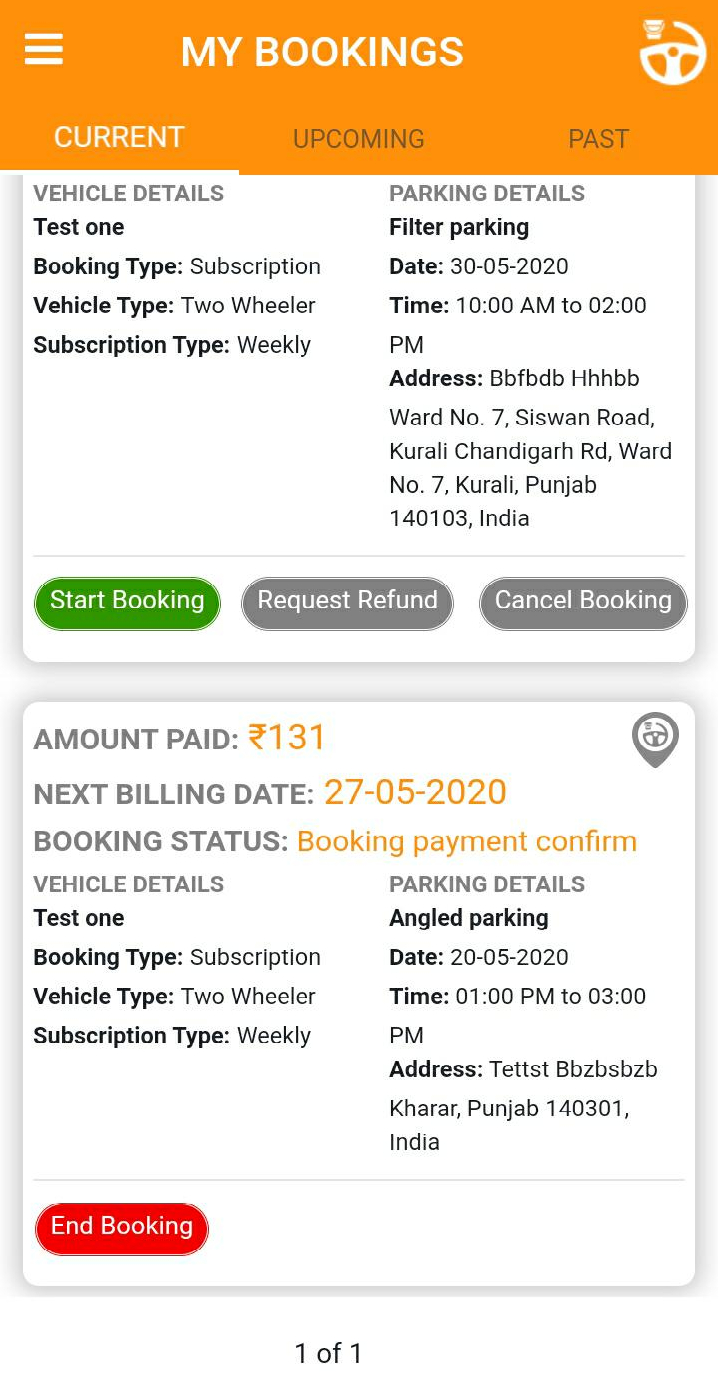Tap the next billing date 27-05-2020
This screenshot has height=1376, width=719.
[x=415, y=792]
